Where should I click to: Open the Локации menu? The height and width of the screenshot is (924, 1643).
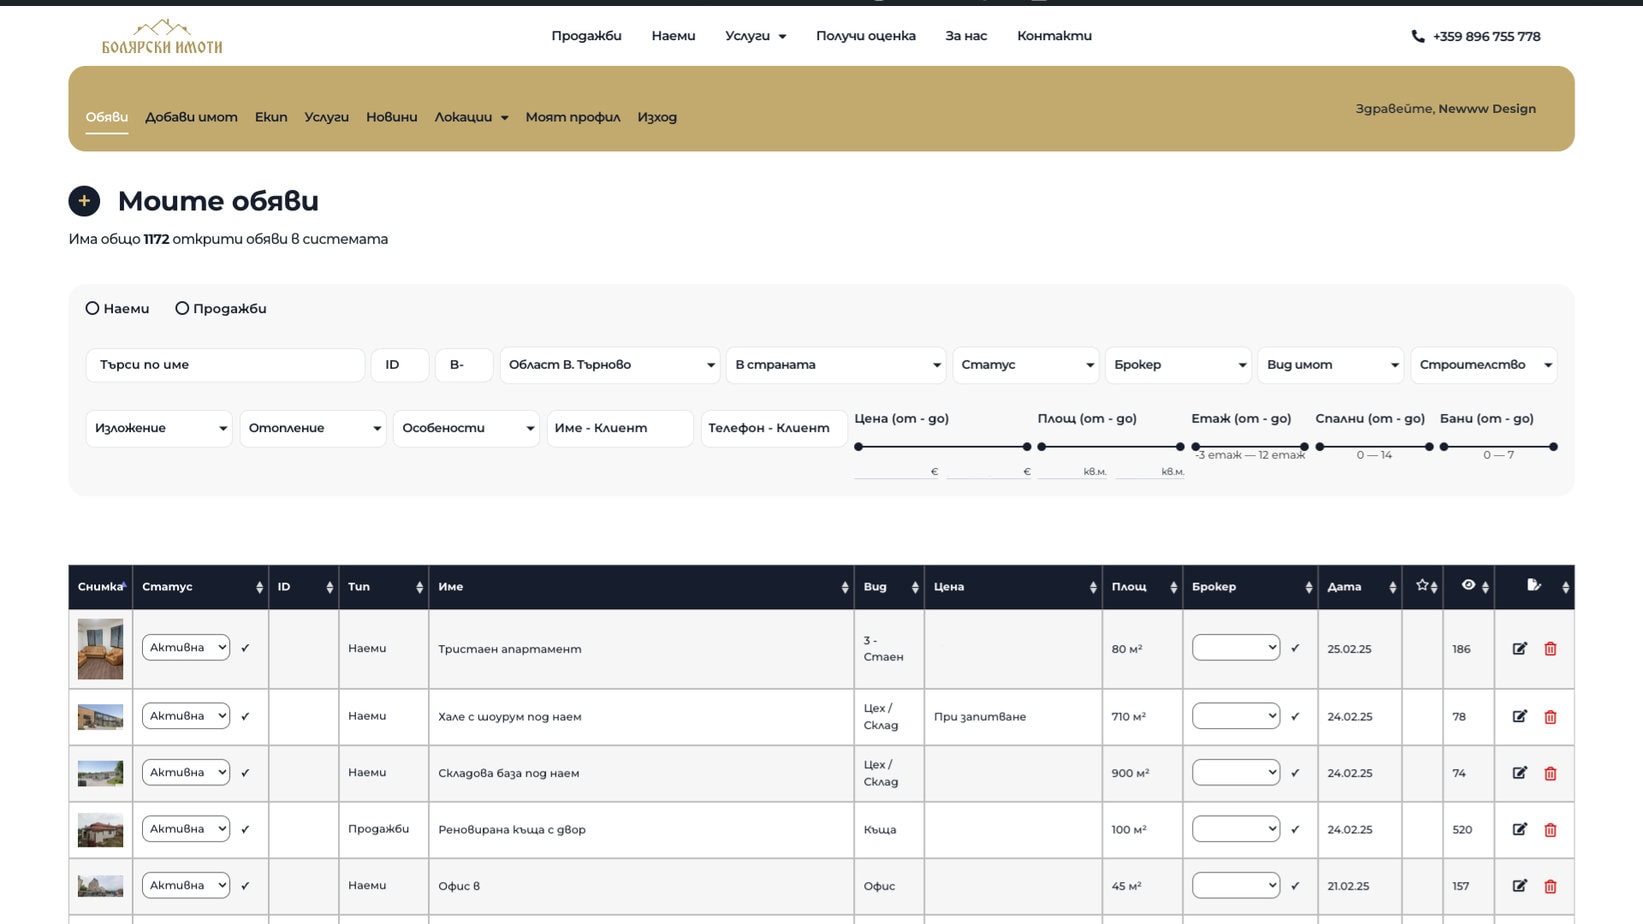(470, 117)
